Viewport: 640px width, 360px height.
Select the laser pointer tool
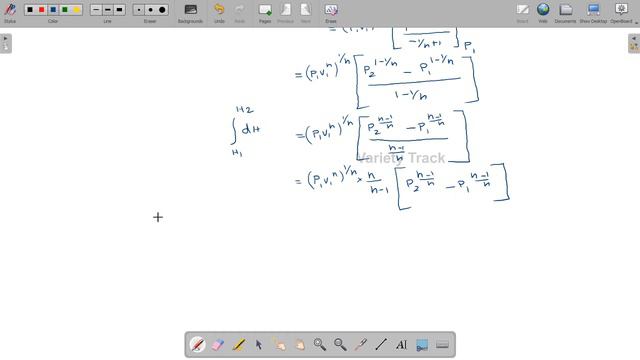coord(361,345)
